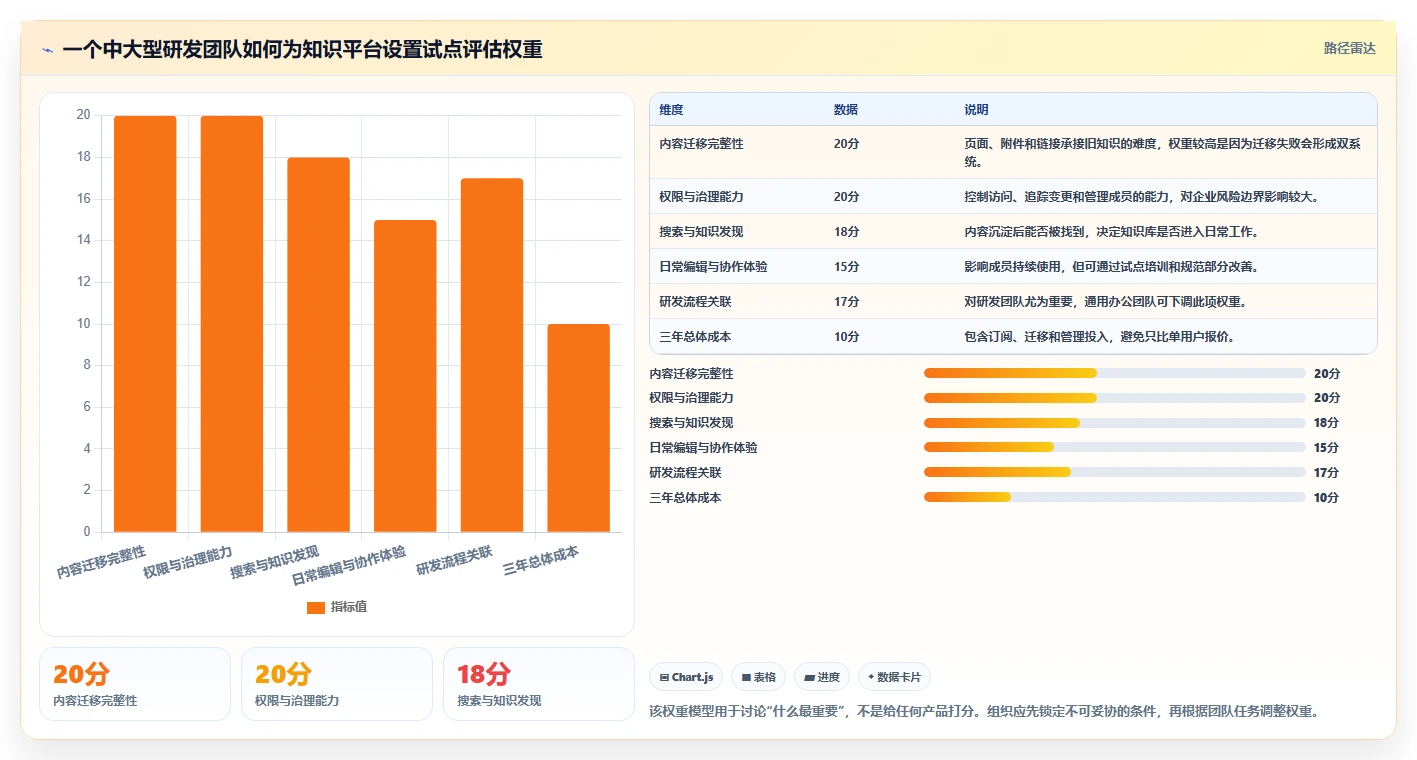Select the Chart.js tag chip

coord(686,677)
